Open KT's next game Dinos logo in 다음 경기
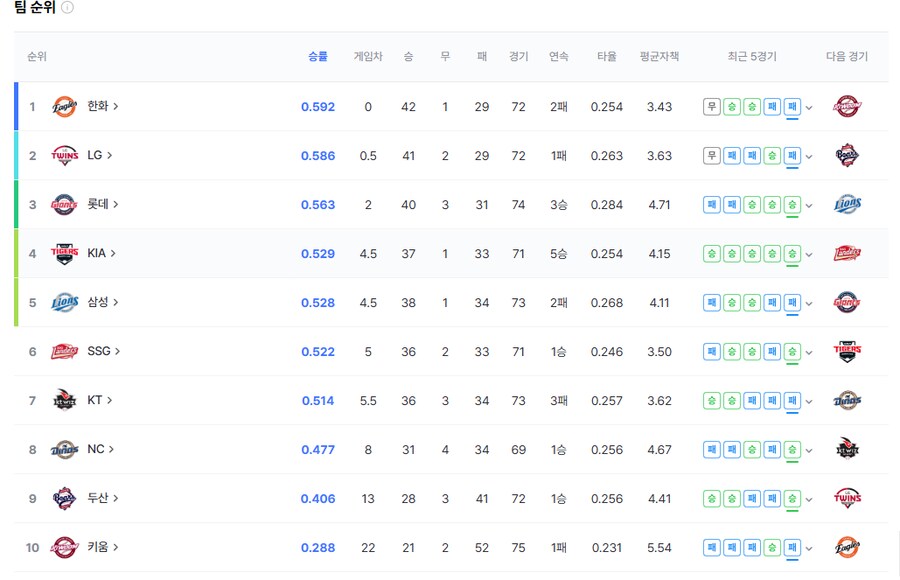This screenshot has width=900, height=580. coord(847,401)
